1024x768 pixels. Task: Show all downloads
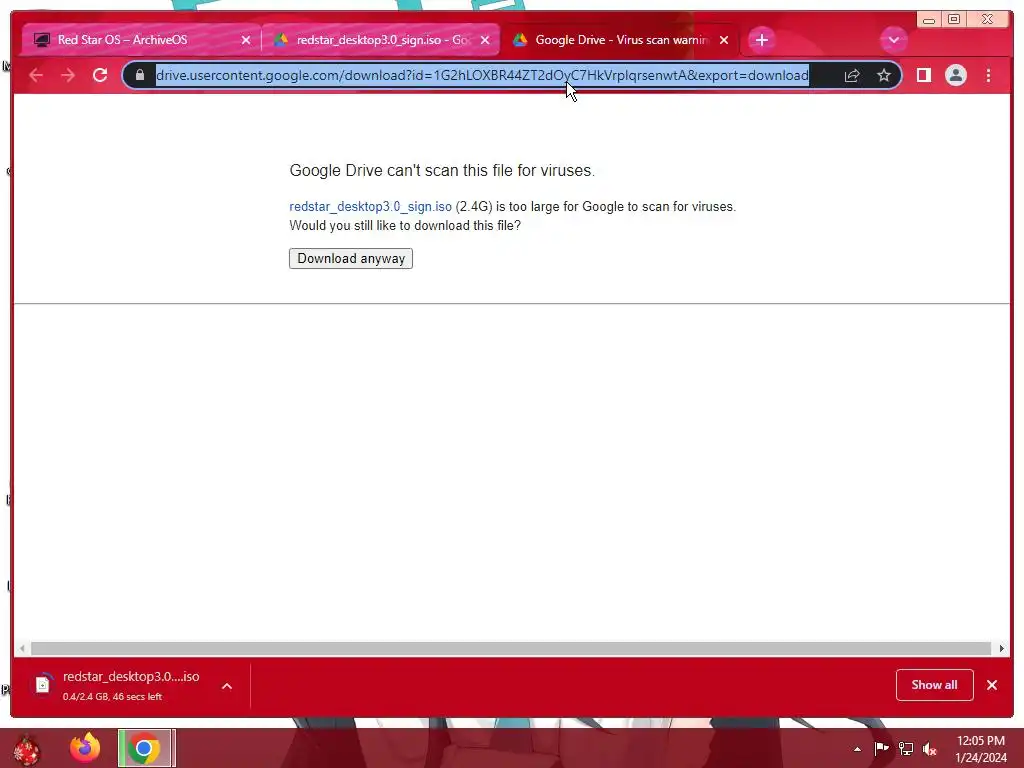(935, 685)
